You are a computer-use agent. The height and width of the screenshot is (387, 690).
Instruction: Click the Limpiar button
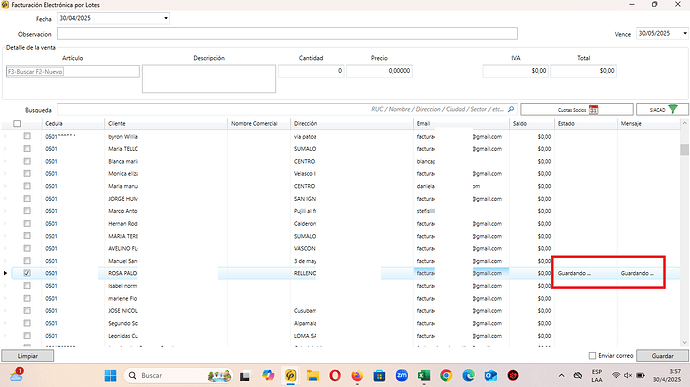click(x=28, y=356)
